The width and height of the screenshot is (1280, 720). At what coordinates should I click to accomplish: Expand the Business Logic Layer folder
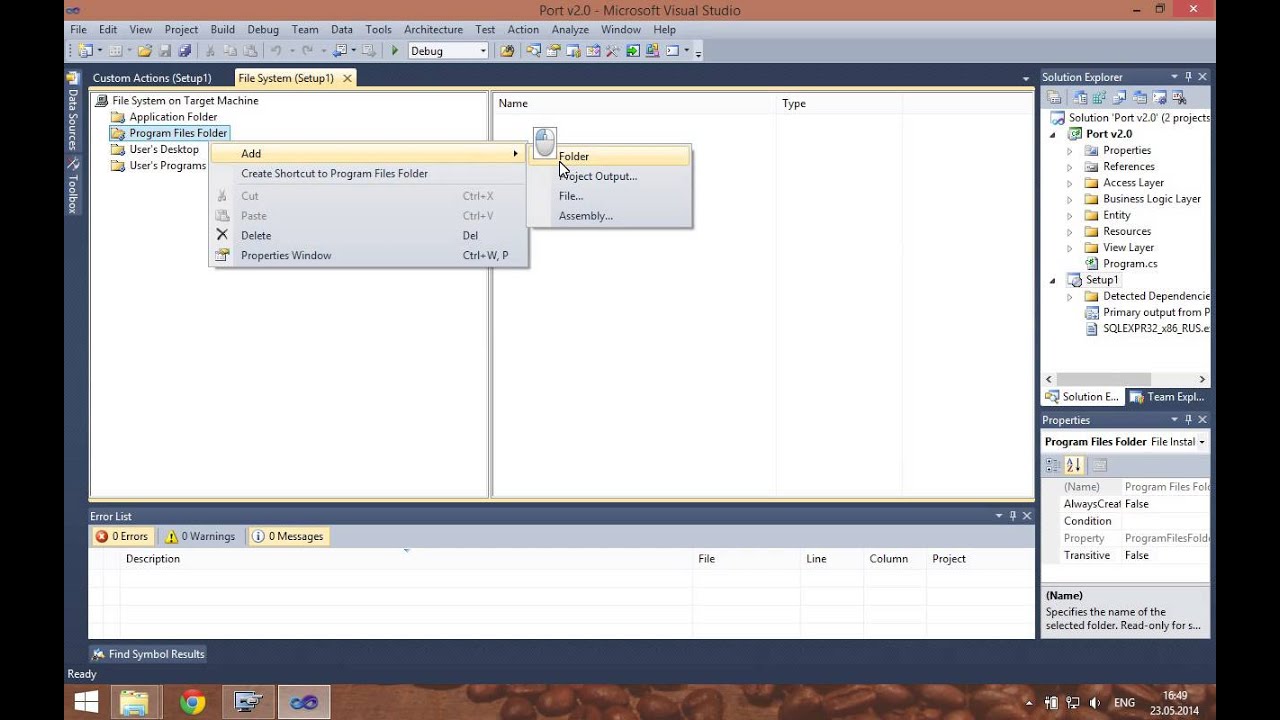click(1070, 199)
